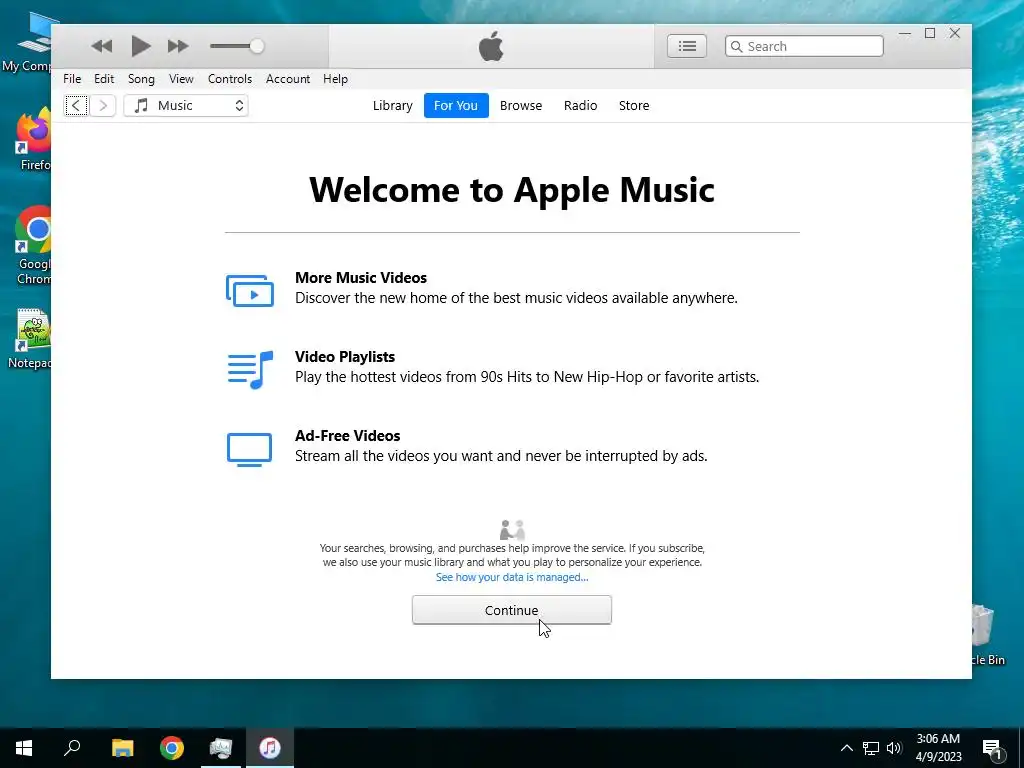Click the taskbar app left of iTunes

click(221, 748)
